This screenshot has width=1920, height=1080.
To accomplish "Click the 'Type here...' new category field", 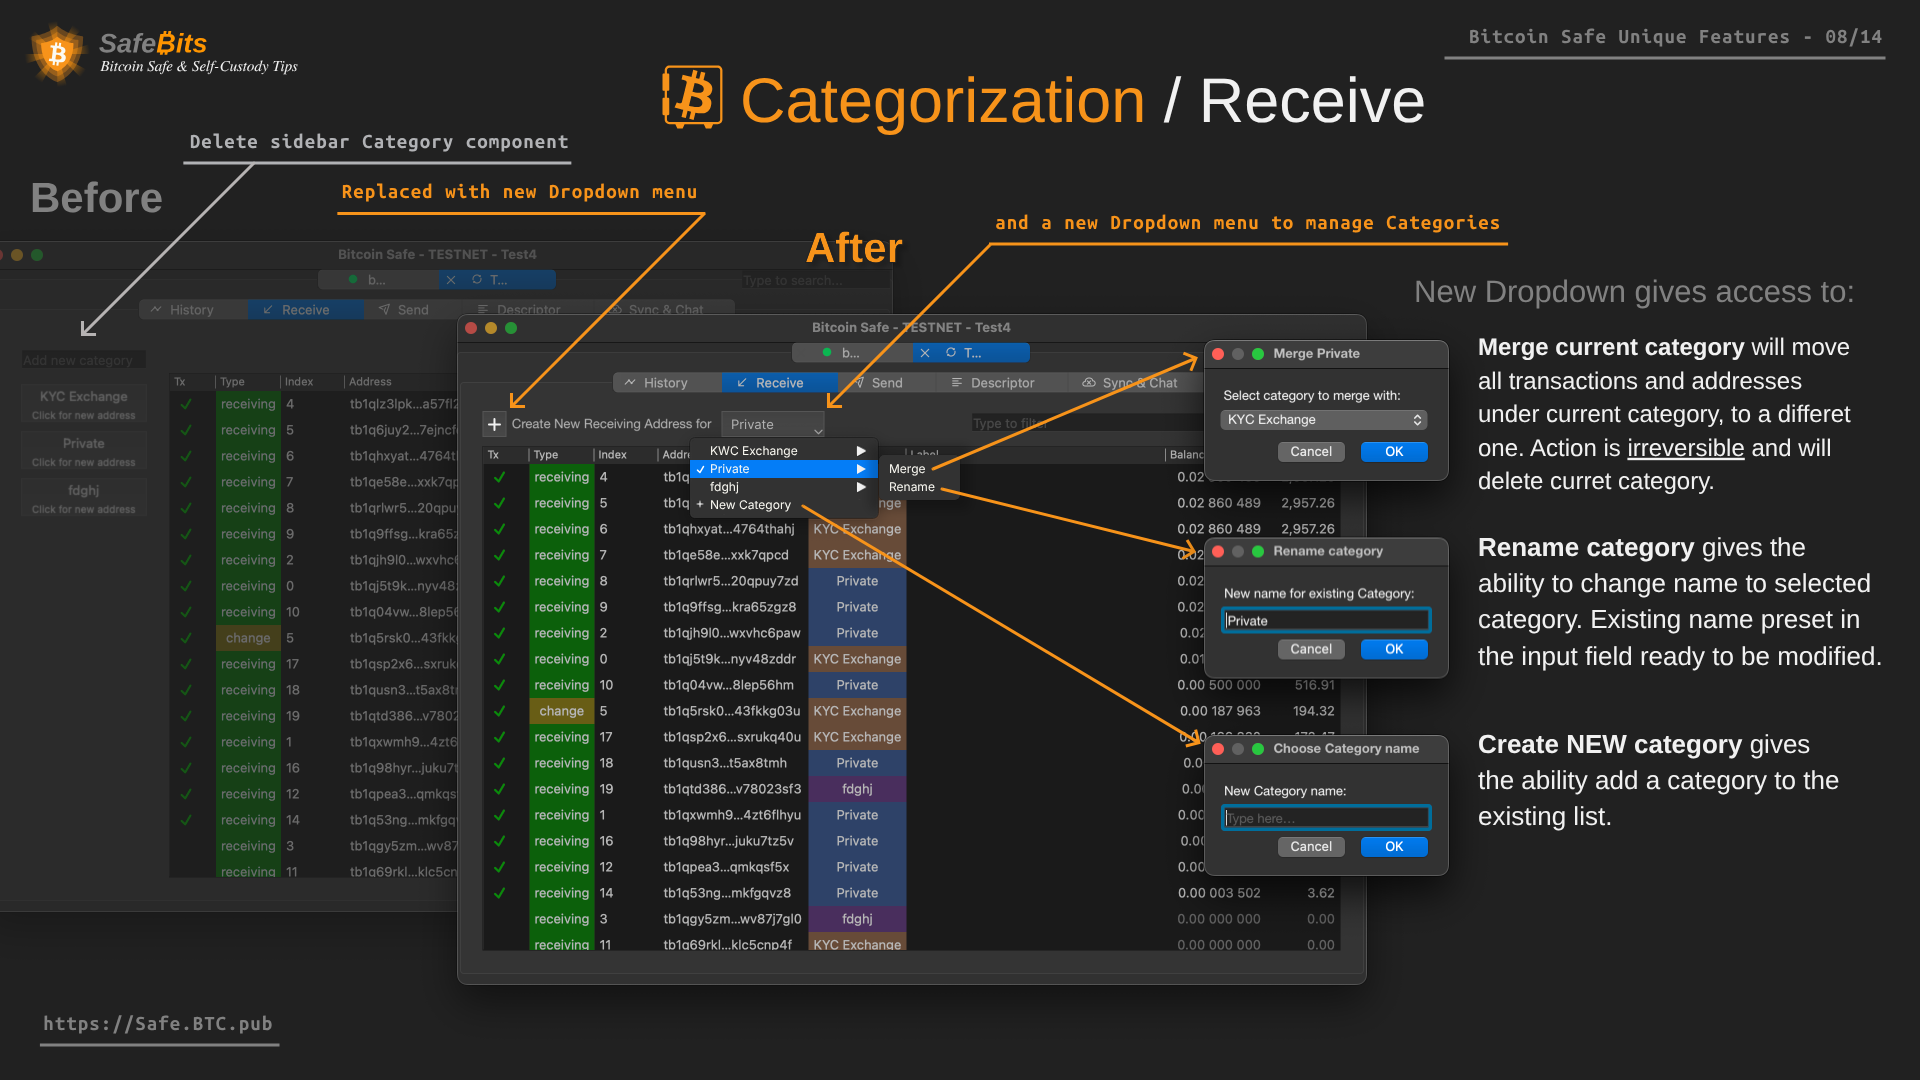I will (1326, 818).
